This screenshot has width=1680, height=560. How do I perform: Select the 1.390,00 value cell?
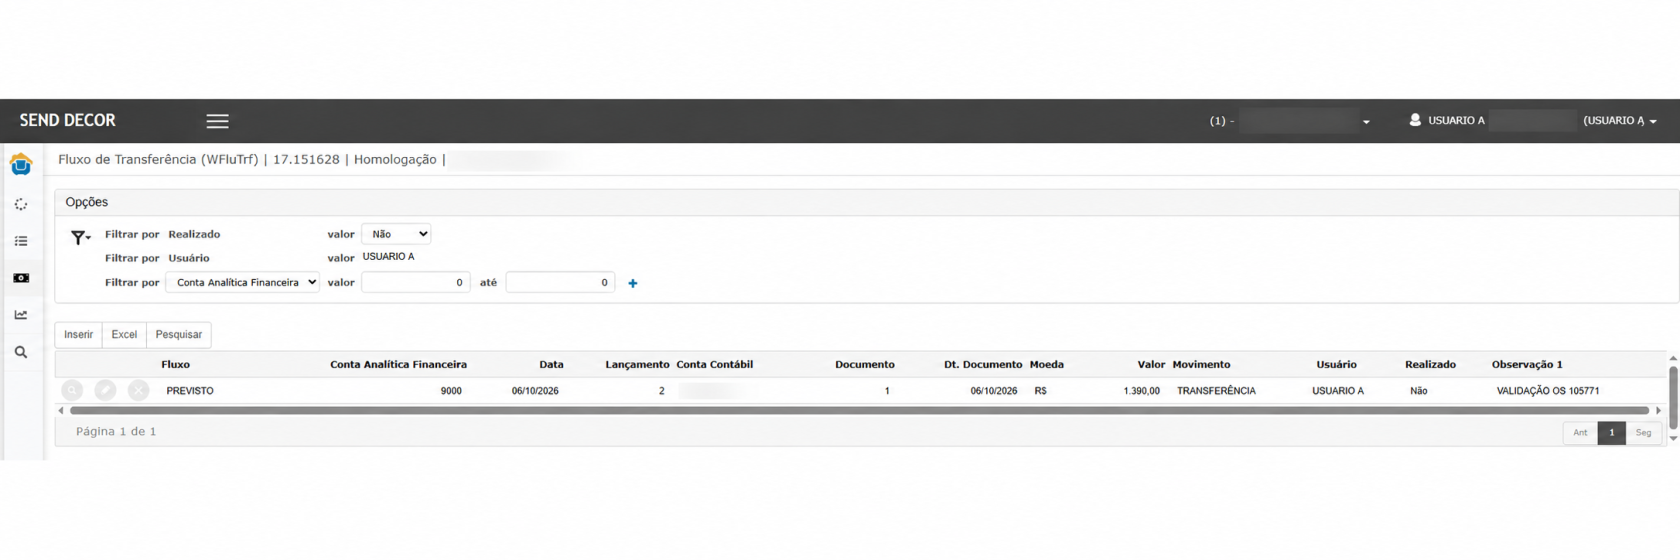point(1141,391)
